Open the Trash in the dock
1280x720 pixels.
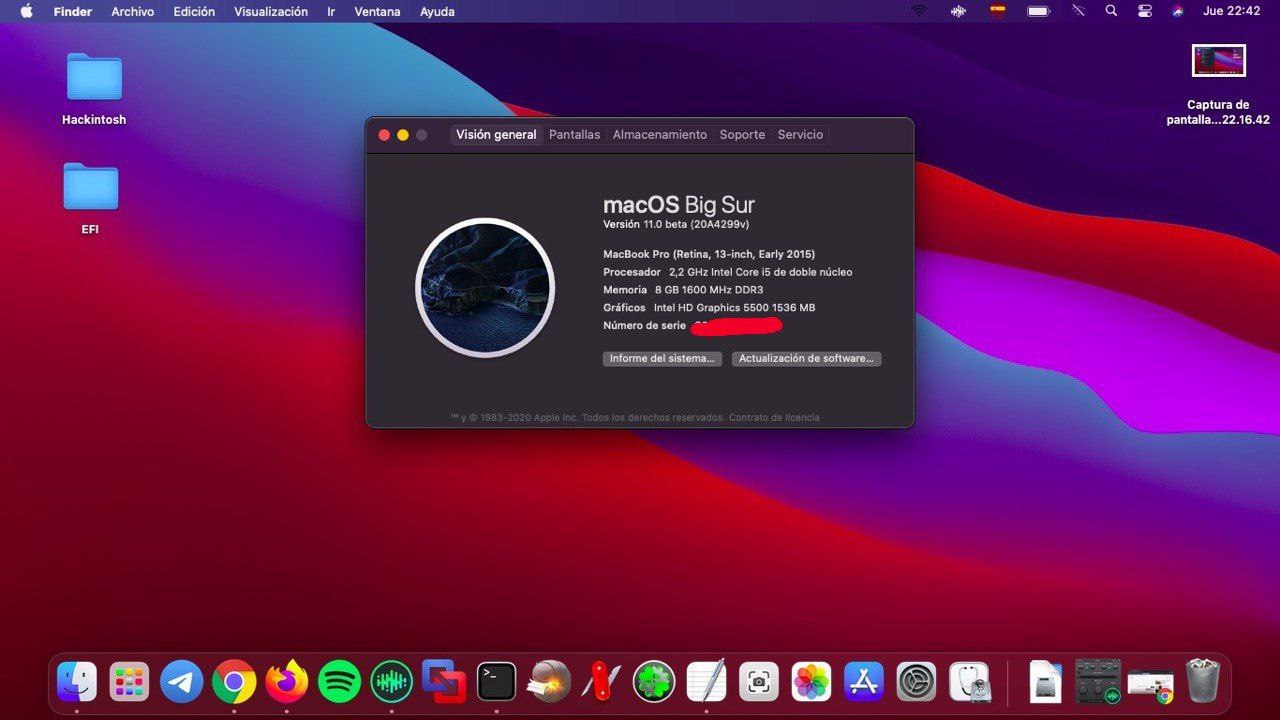1202,682
